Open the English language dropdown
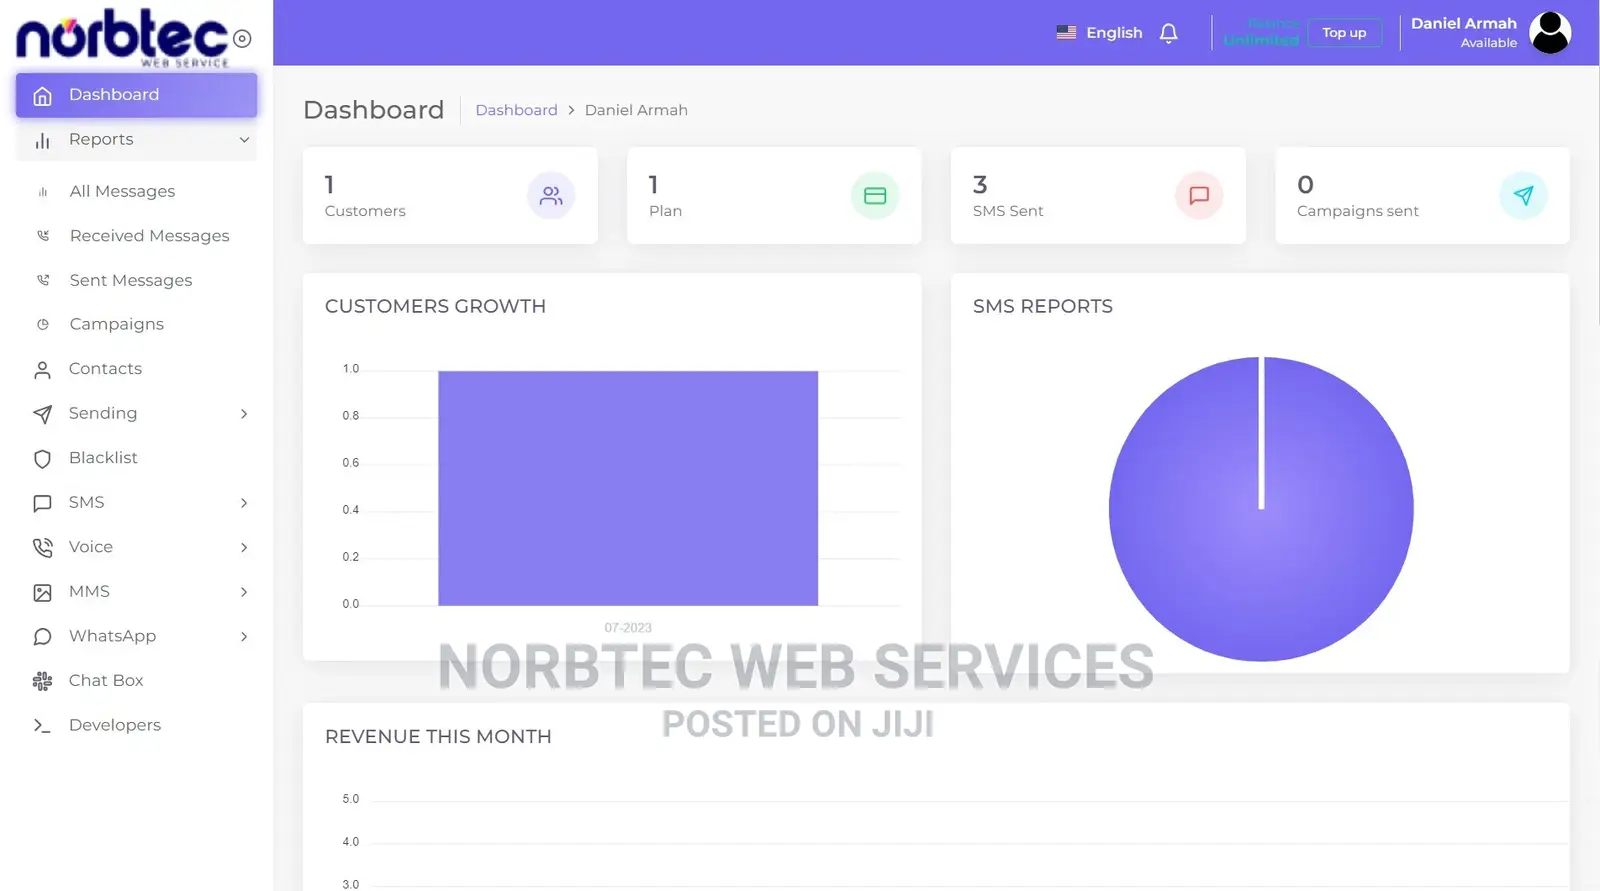The height and width of the screenshot is (891, 1600). coord(1100,33)
